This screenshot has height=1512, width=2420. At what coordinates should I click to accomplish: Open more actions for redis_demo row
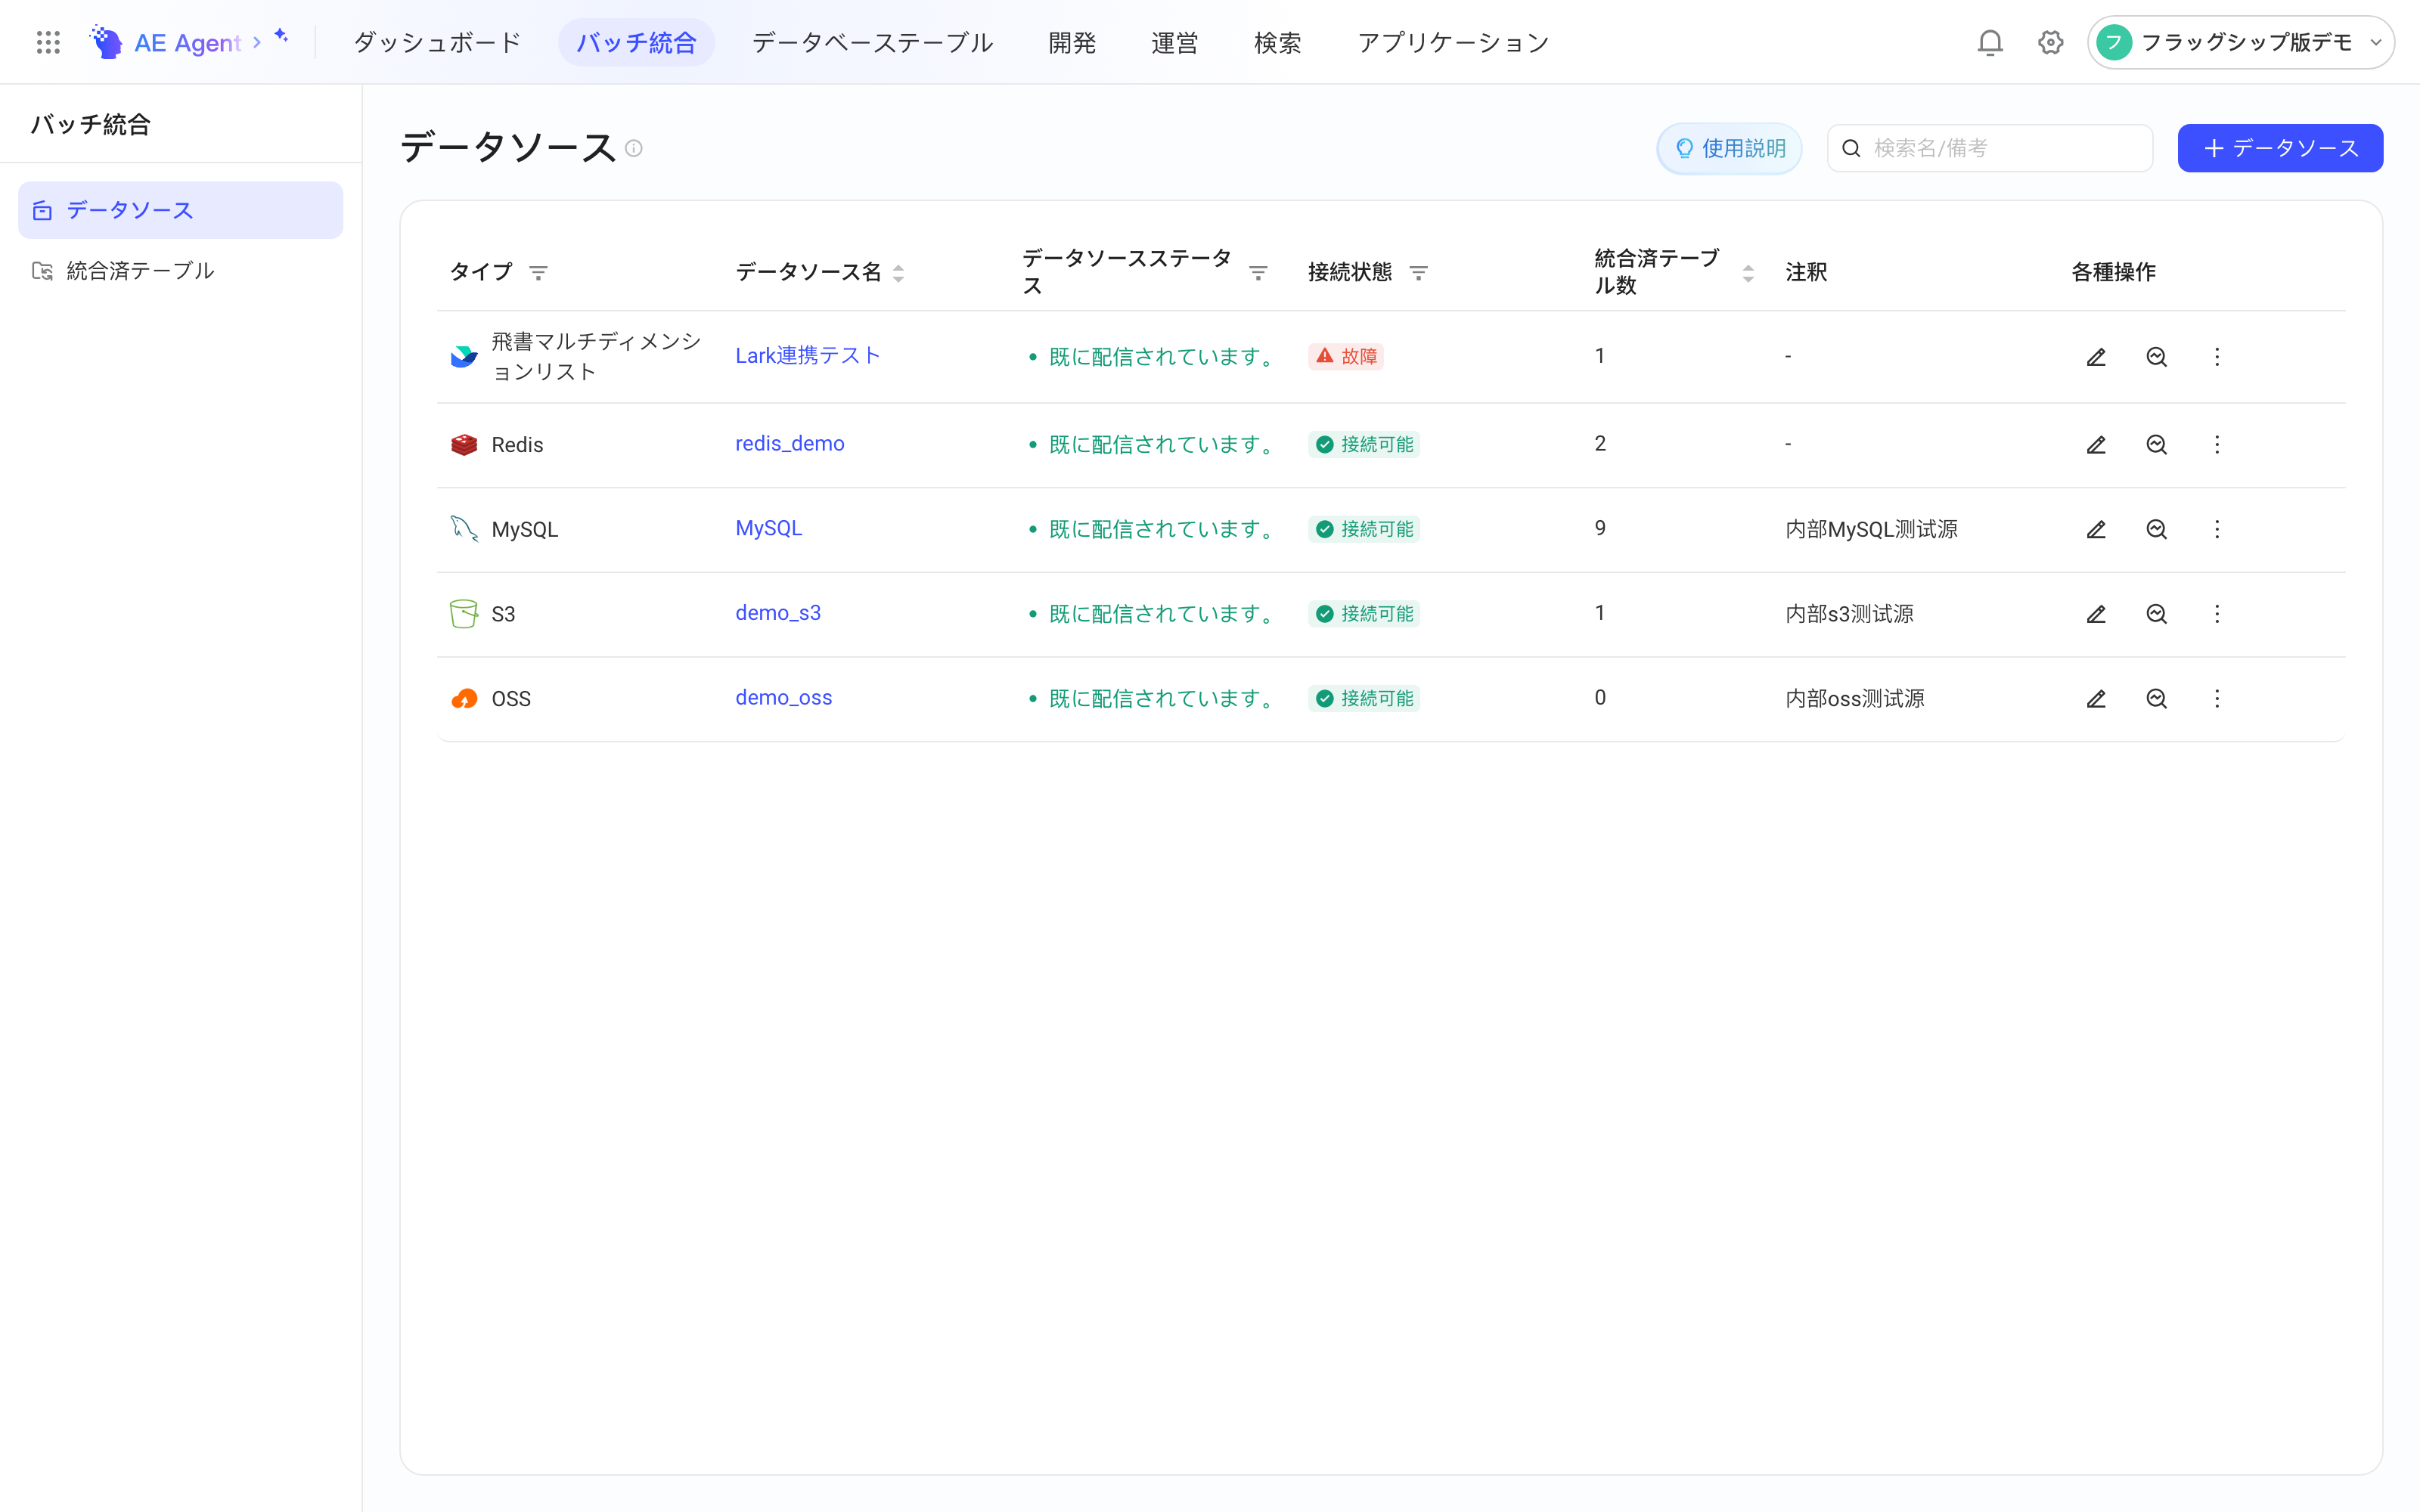tap(2217, 445)
